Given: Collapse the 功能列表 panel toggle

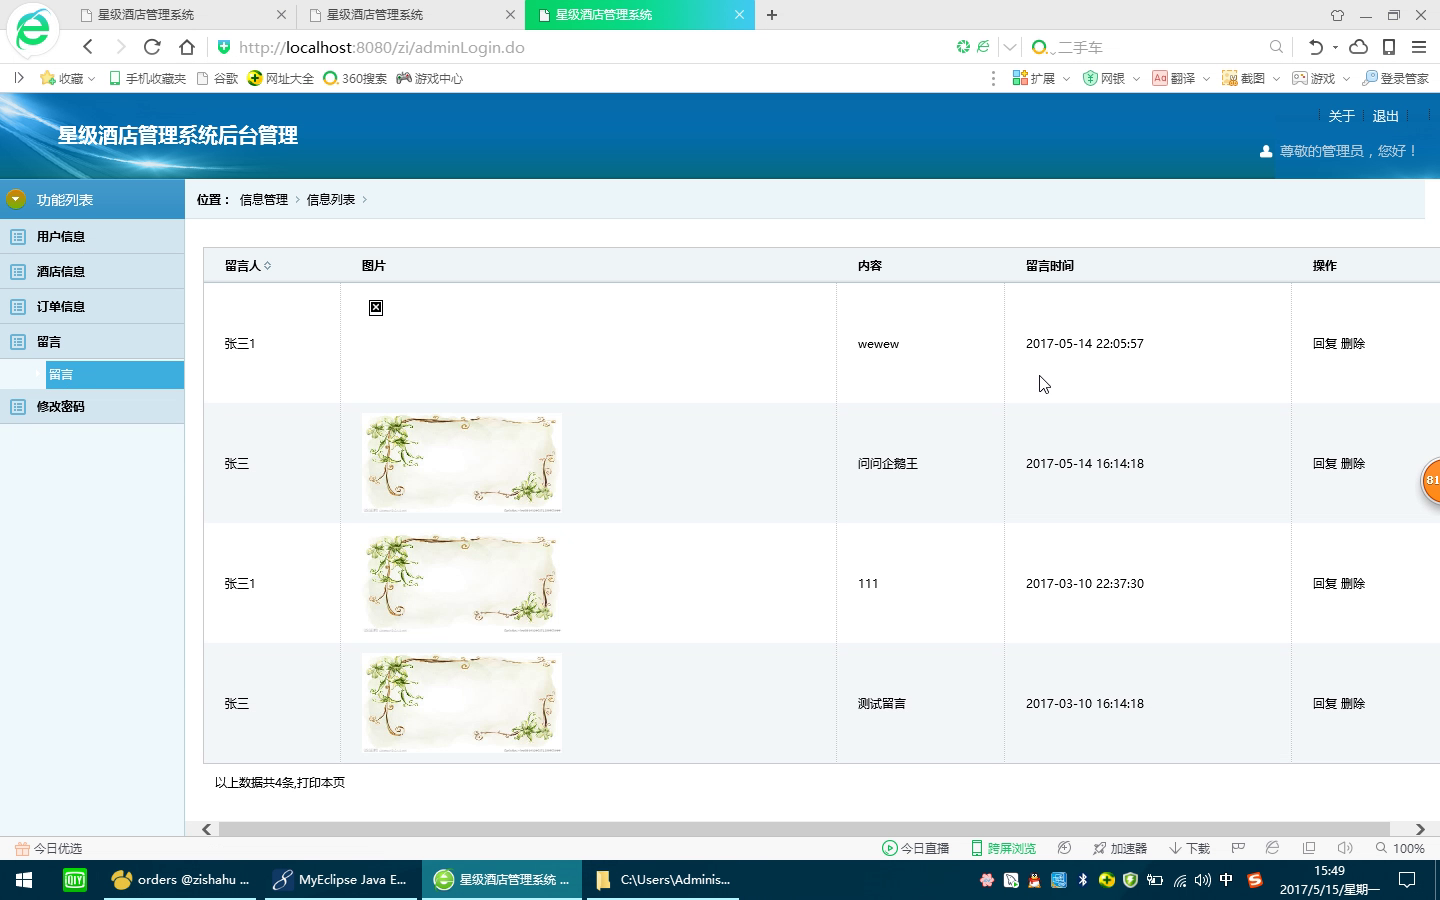Looking at the screenshot, I should coord(15,199).
